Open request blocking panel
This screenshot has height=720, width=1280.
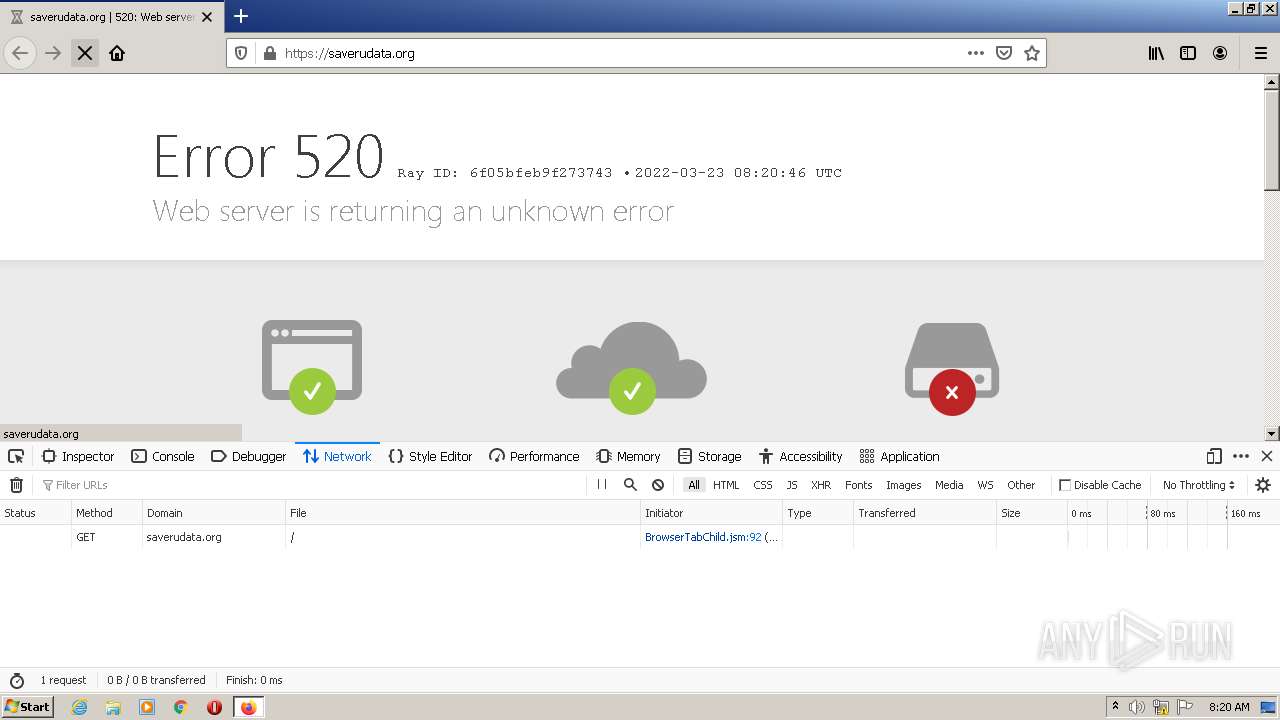pyautogui.click(x=658, y=484)
